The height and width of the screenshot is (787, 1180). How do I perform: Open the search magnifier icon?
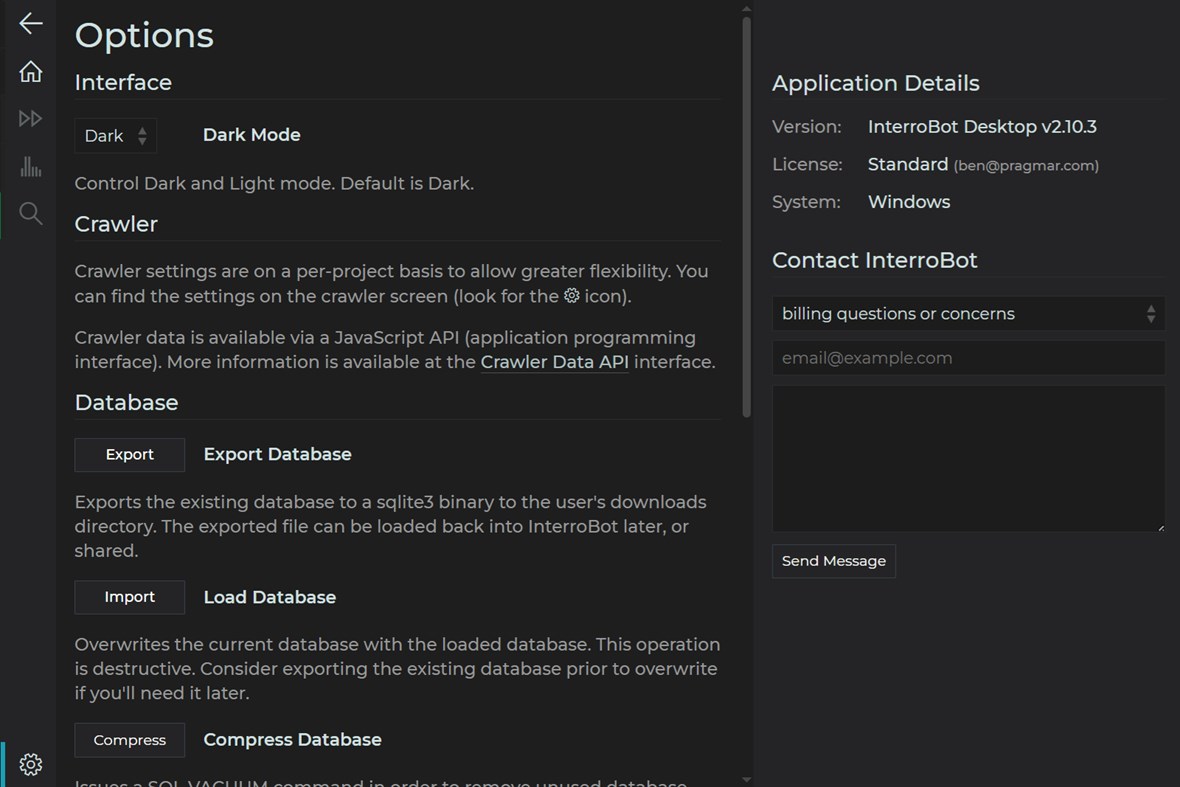click(31, 213)
